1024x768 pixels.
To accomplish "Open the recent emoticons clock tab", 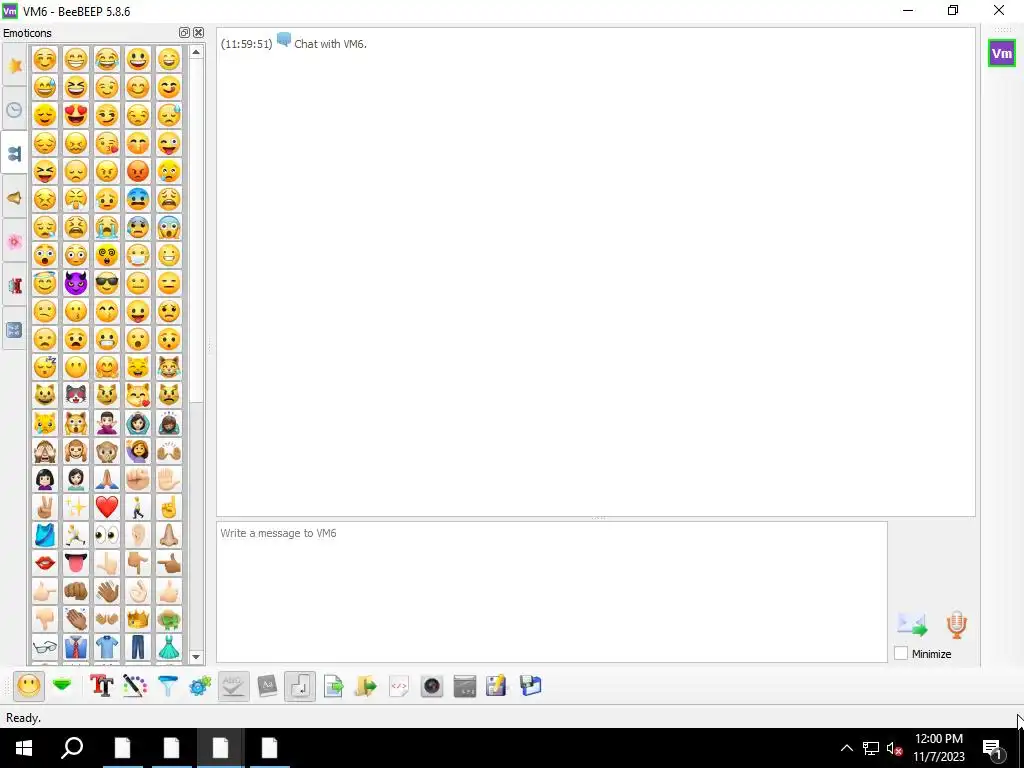I will coord(14,109).
